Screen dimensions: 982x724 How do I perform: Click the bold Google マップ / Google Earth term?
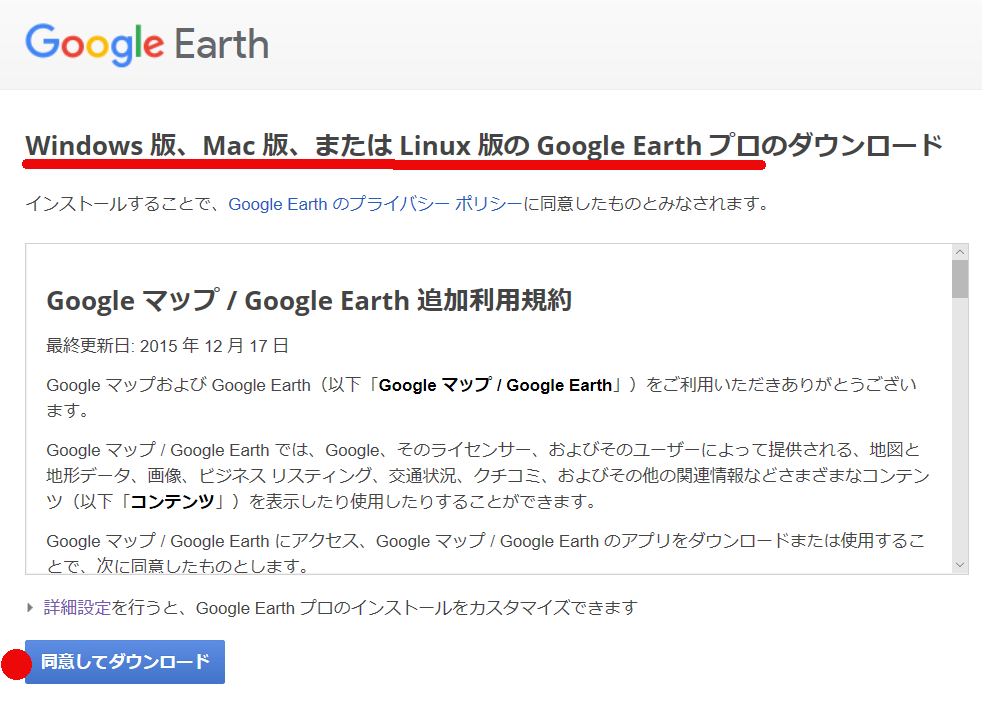point(495,385)
